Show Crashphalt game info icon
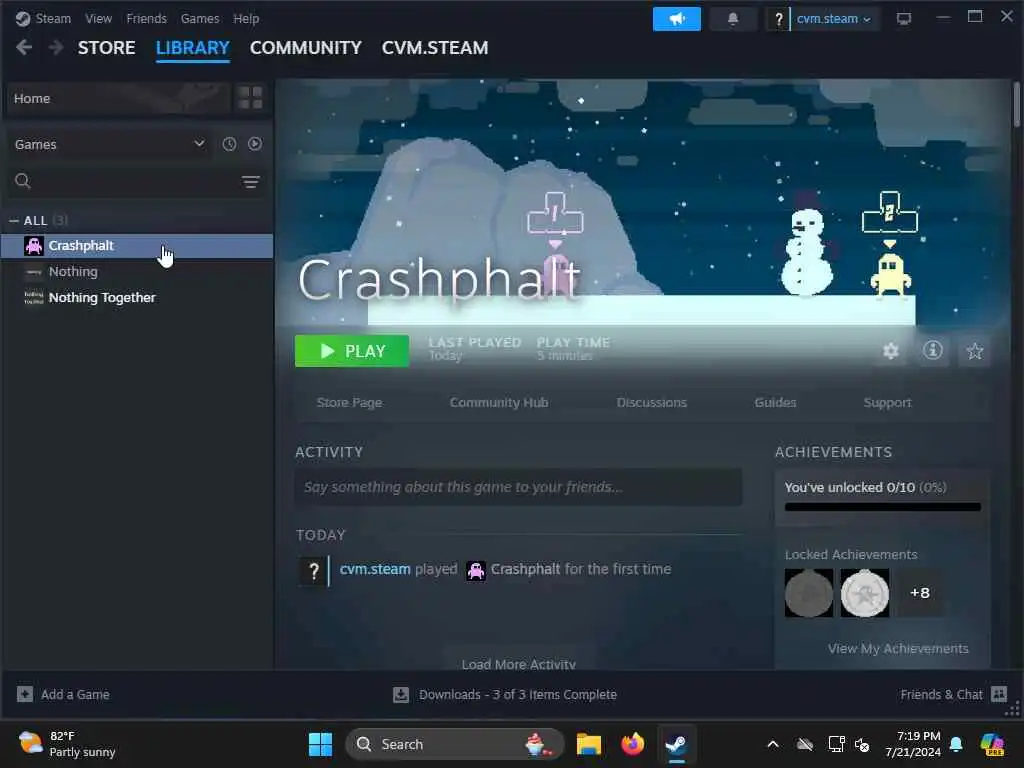1024x768 pixels. 933,351
